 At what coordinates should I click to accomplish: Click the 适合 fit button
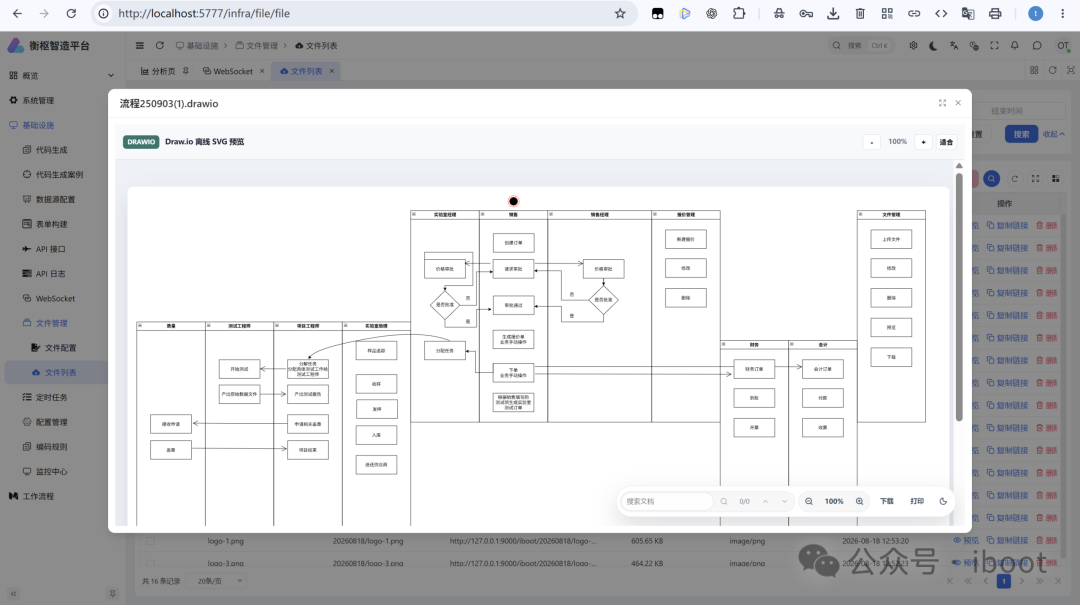[946, 142]
